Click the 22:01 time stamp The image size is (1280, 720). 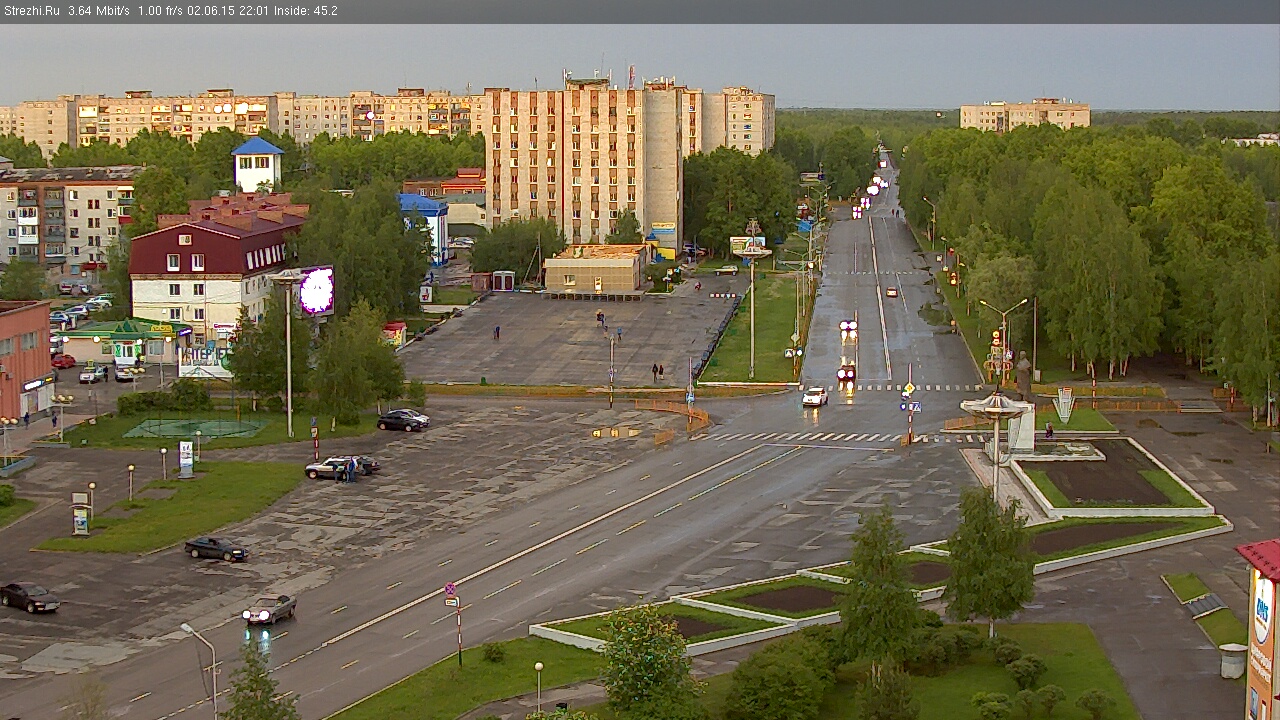[253, 11]
